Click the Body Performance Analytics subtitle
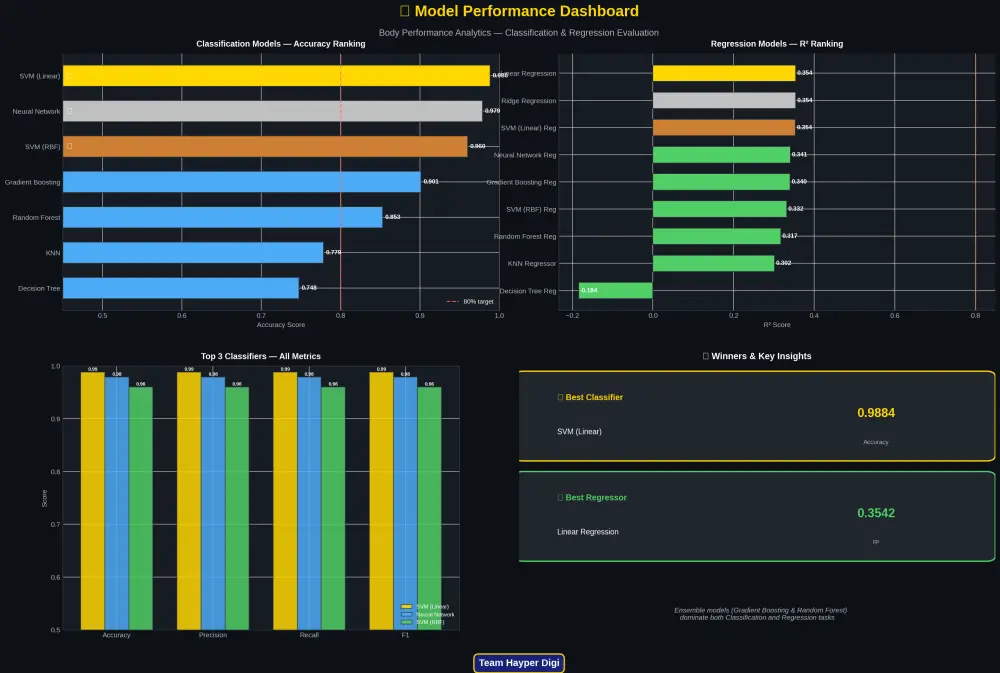The image size is (1000, 673). coord(518,33)
